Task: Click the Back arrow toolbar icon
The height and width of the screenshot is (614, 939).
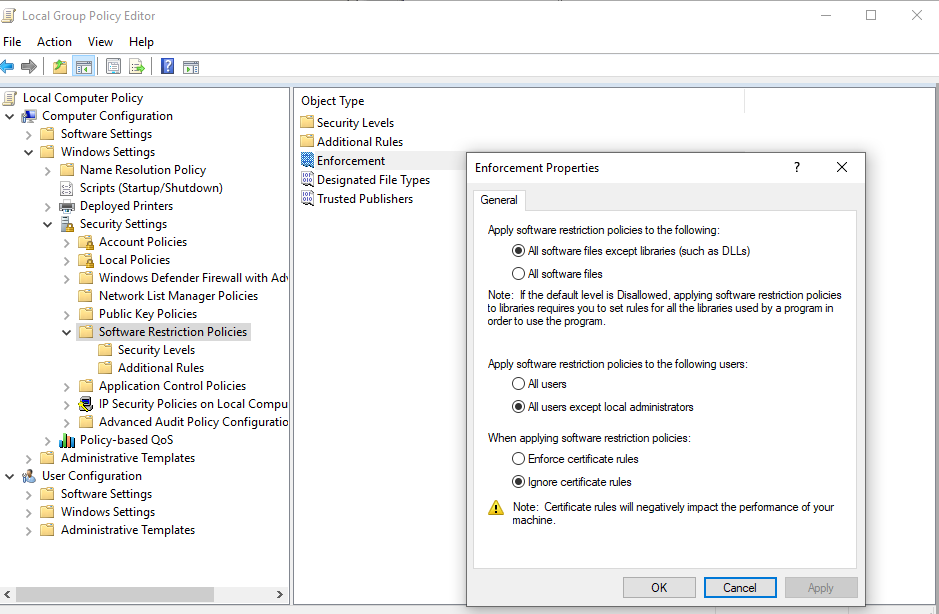Action: point(7,66)
